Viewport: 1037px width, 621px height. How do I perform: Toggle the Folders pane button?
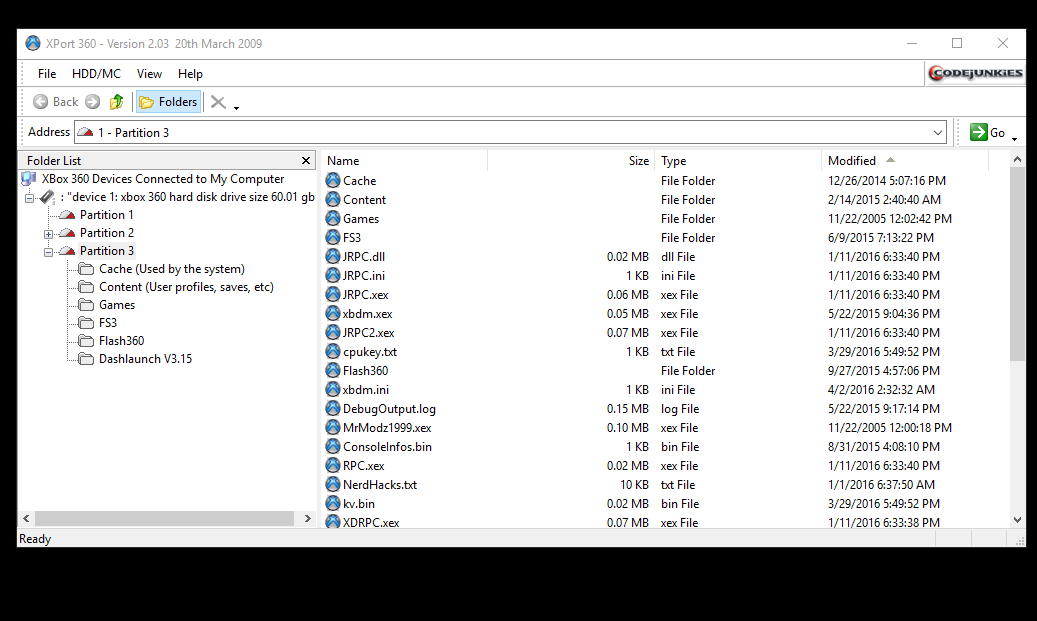pos(168,102)
